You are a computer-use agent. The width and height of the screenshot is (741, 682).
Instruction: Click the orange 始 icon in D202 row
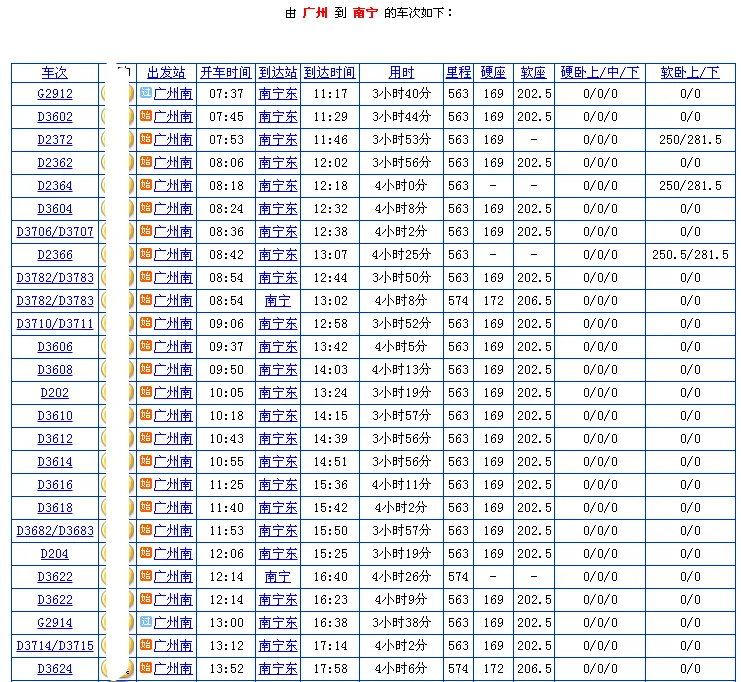146,392
